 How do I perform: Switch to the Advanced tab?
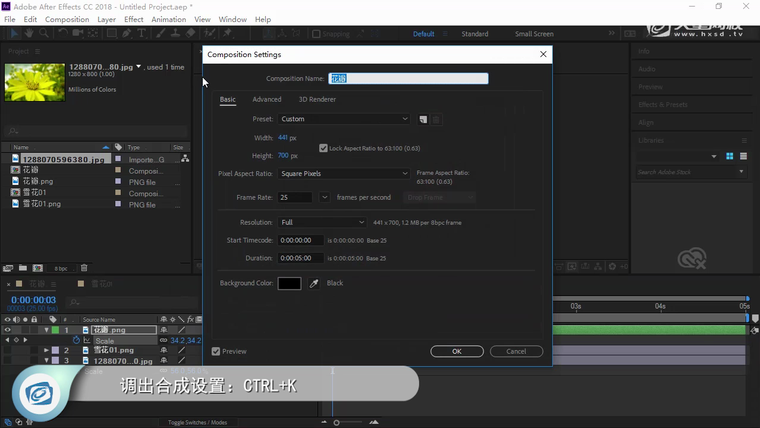click(x=267, y=100)
